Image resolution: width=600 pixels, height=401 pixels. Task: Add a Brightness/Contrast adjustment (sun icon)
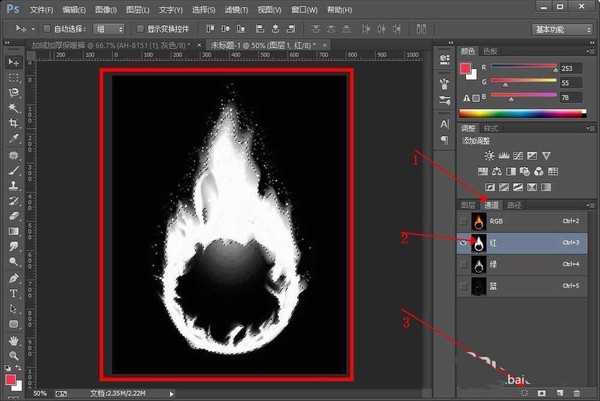tap(488, 155)
